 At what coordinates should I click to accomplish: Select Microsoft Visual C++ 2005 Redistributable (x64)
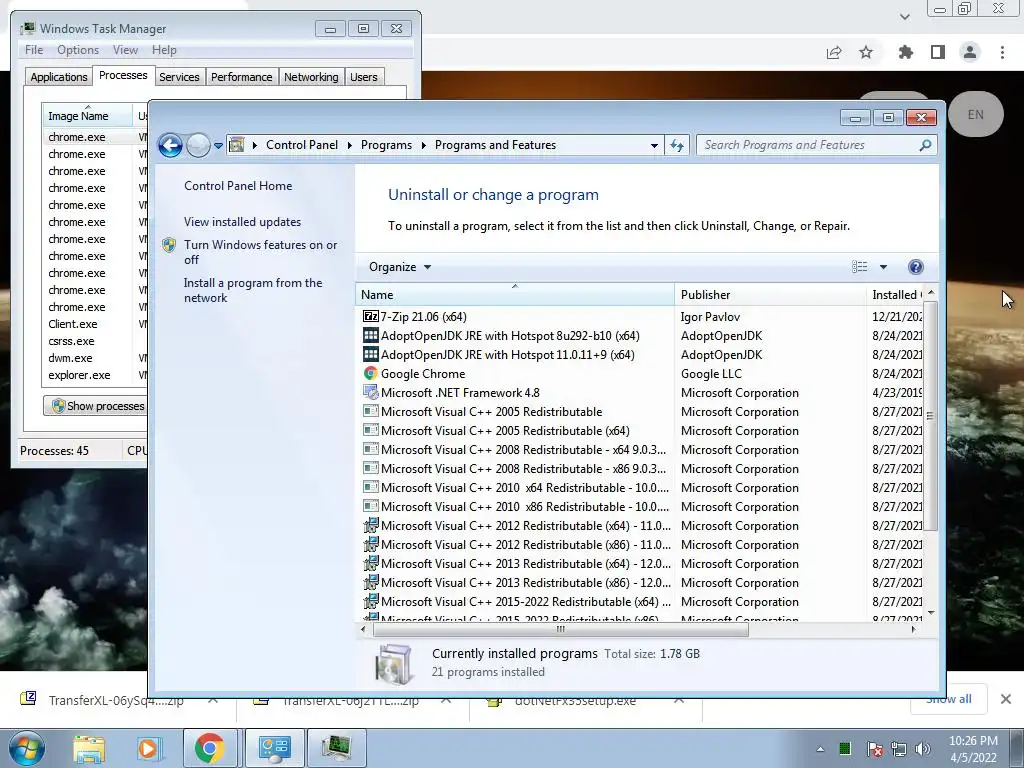tap(505, 430)
